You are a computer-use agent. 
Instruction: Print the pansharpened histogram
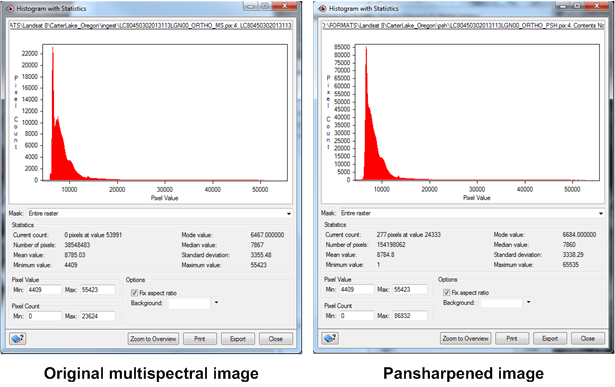512,338
